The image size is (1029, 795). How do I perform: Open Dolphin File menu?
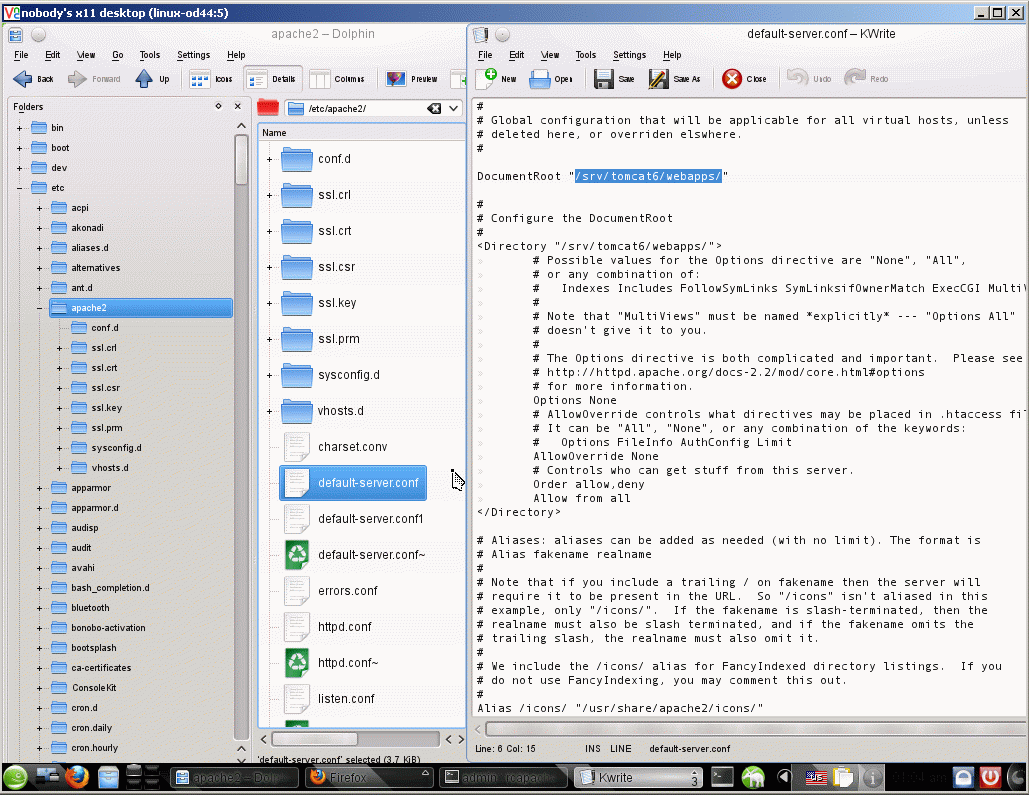pos(21,55)
